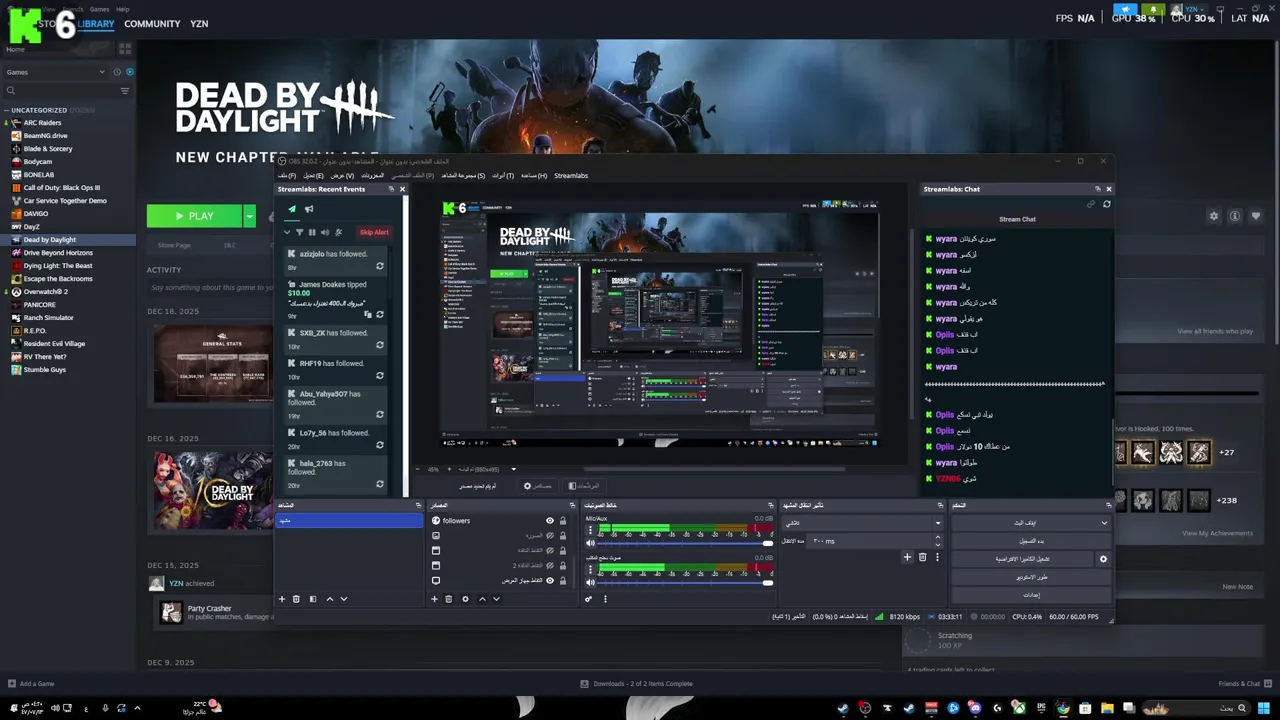This screenshot has width=1280, height=720.
Task: Add a new scene transition plus icon
Action: [x=908, y=557]
